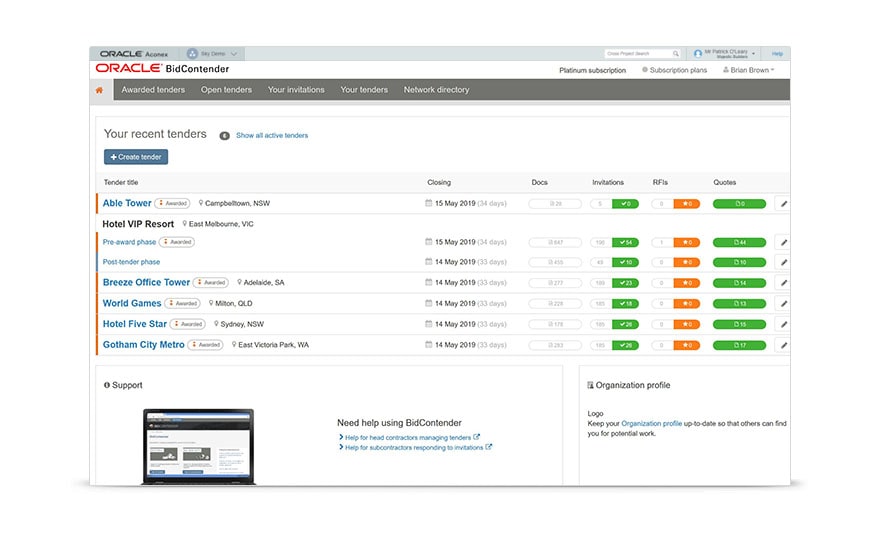Image resolution: width=880 pixels, height=533 pixels.
Task: Click the Tender title column header
Action: point(121,182)
